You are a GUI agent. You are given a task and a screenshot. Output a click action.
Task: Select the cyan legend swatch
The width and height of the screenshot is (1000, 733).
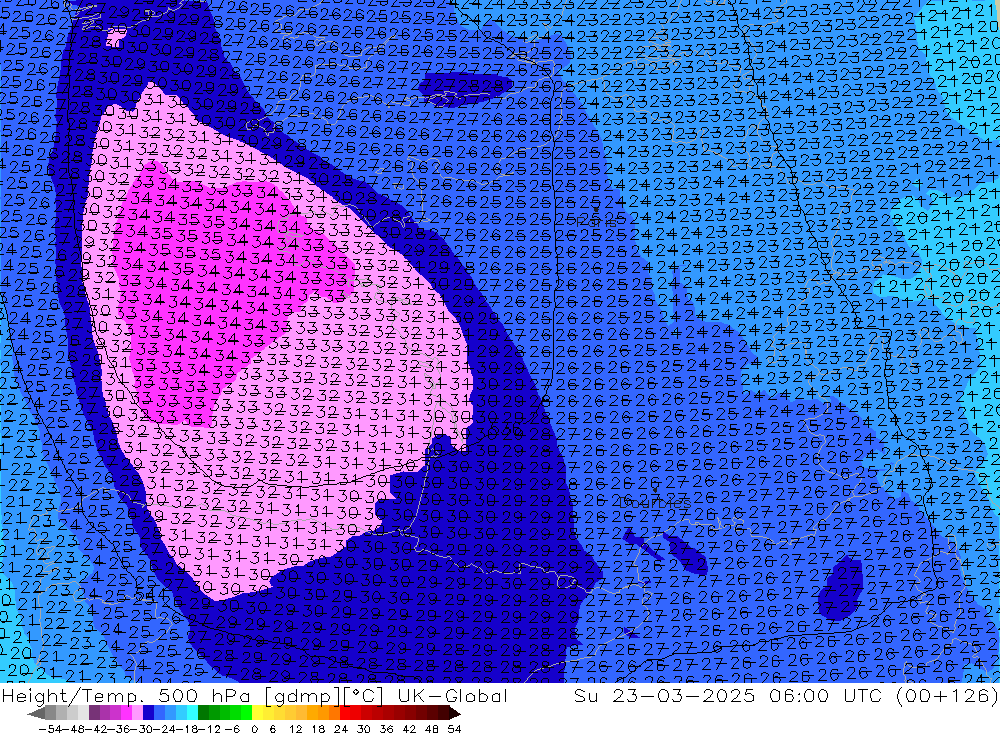tap(192, 714)
